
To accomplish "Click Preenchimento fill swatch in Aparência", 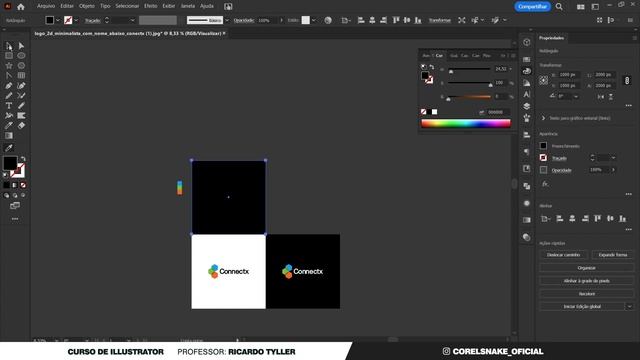I will [x=543, y=146].
